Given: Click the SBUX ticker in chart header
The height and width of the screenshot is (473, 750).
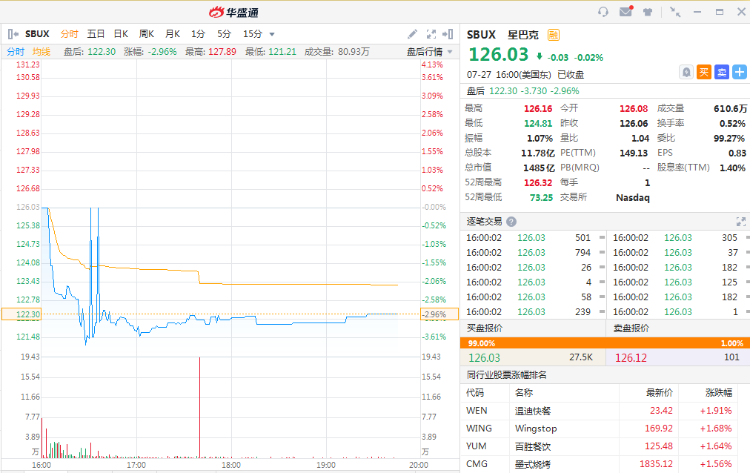Looking at the screenshot, I should coord(37,34).
